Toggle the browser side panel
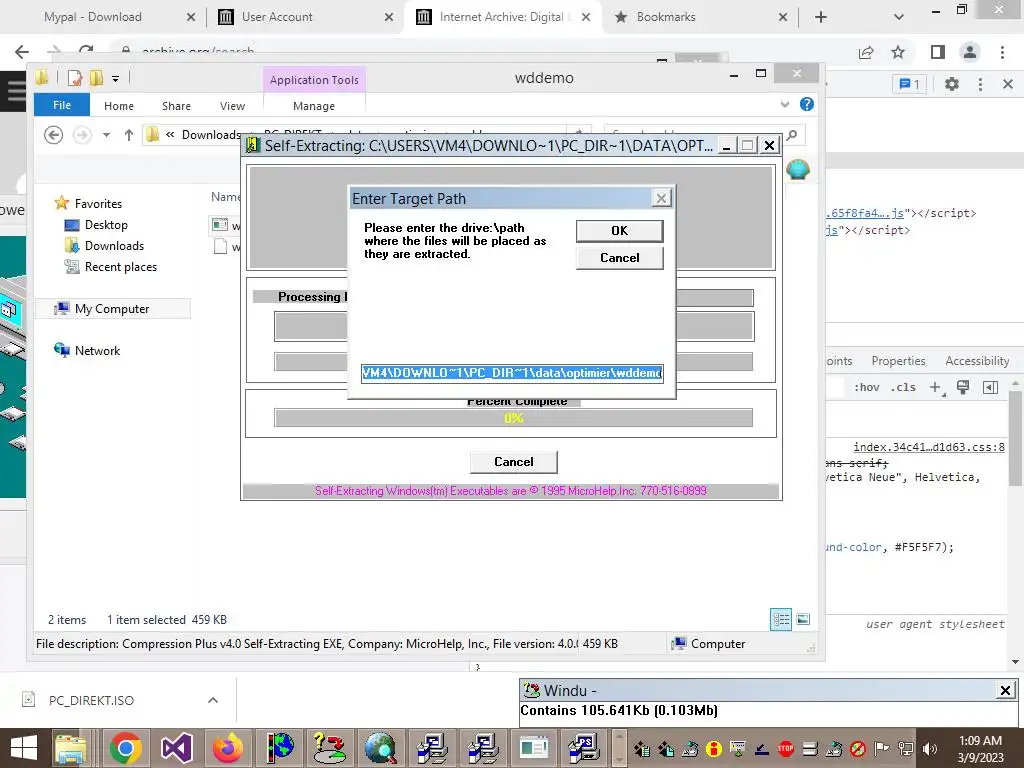1024x768 pixels. [x=938, y=52]
